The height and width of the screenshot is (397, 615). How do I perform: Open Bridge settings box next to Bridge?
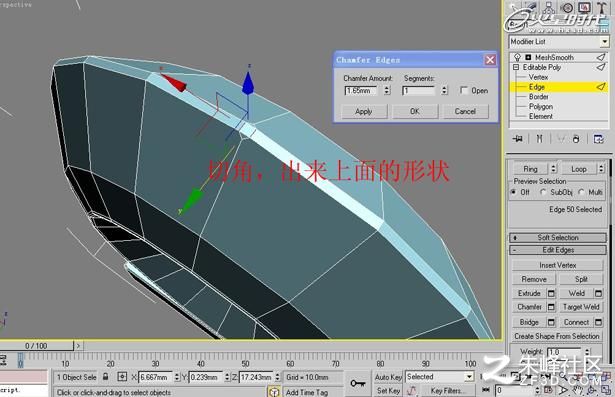pos(551,322)
